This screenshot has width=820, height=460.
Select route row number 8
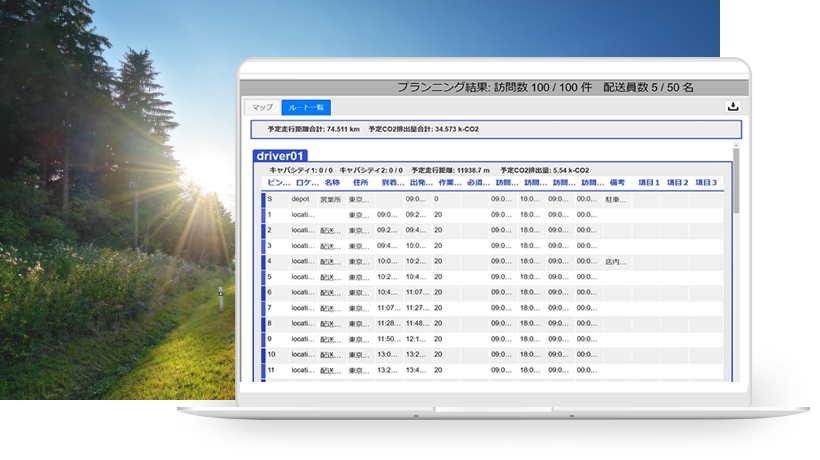pos(493,324)
